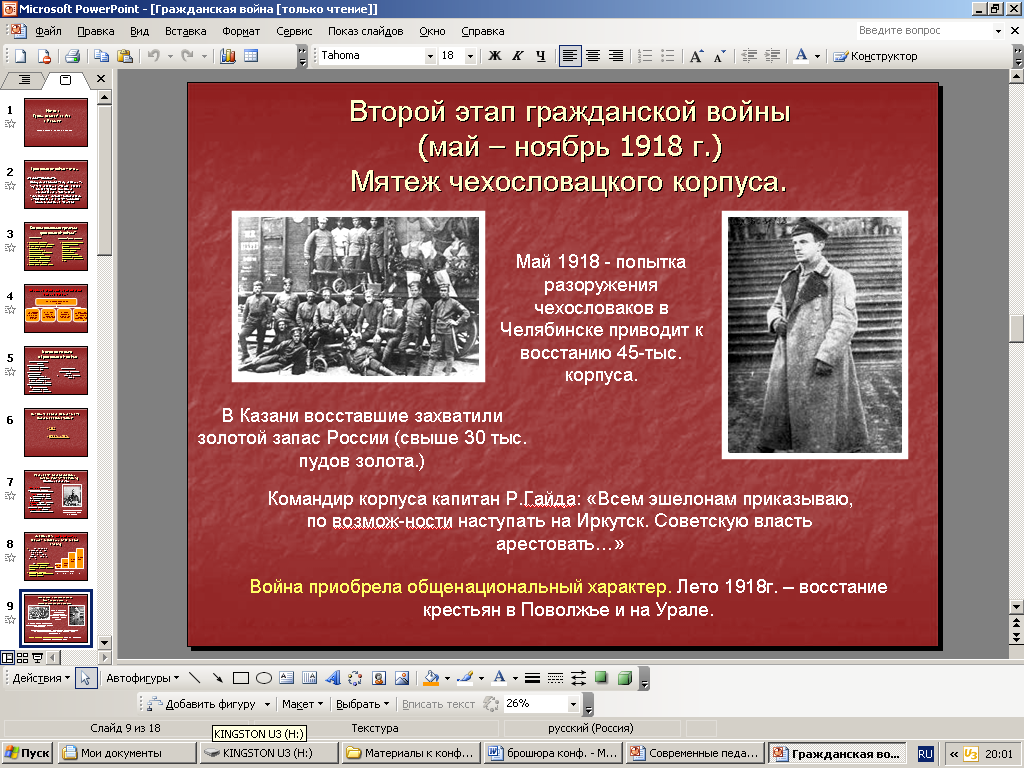Screen dimensions: 1024x768
Task: Insert WordArt object
Action: coord(333,678)
